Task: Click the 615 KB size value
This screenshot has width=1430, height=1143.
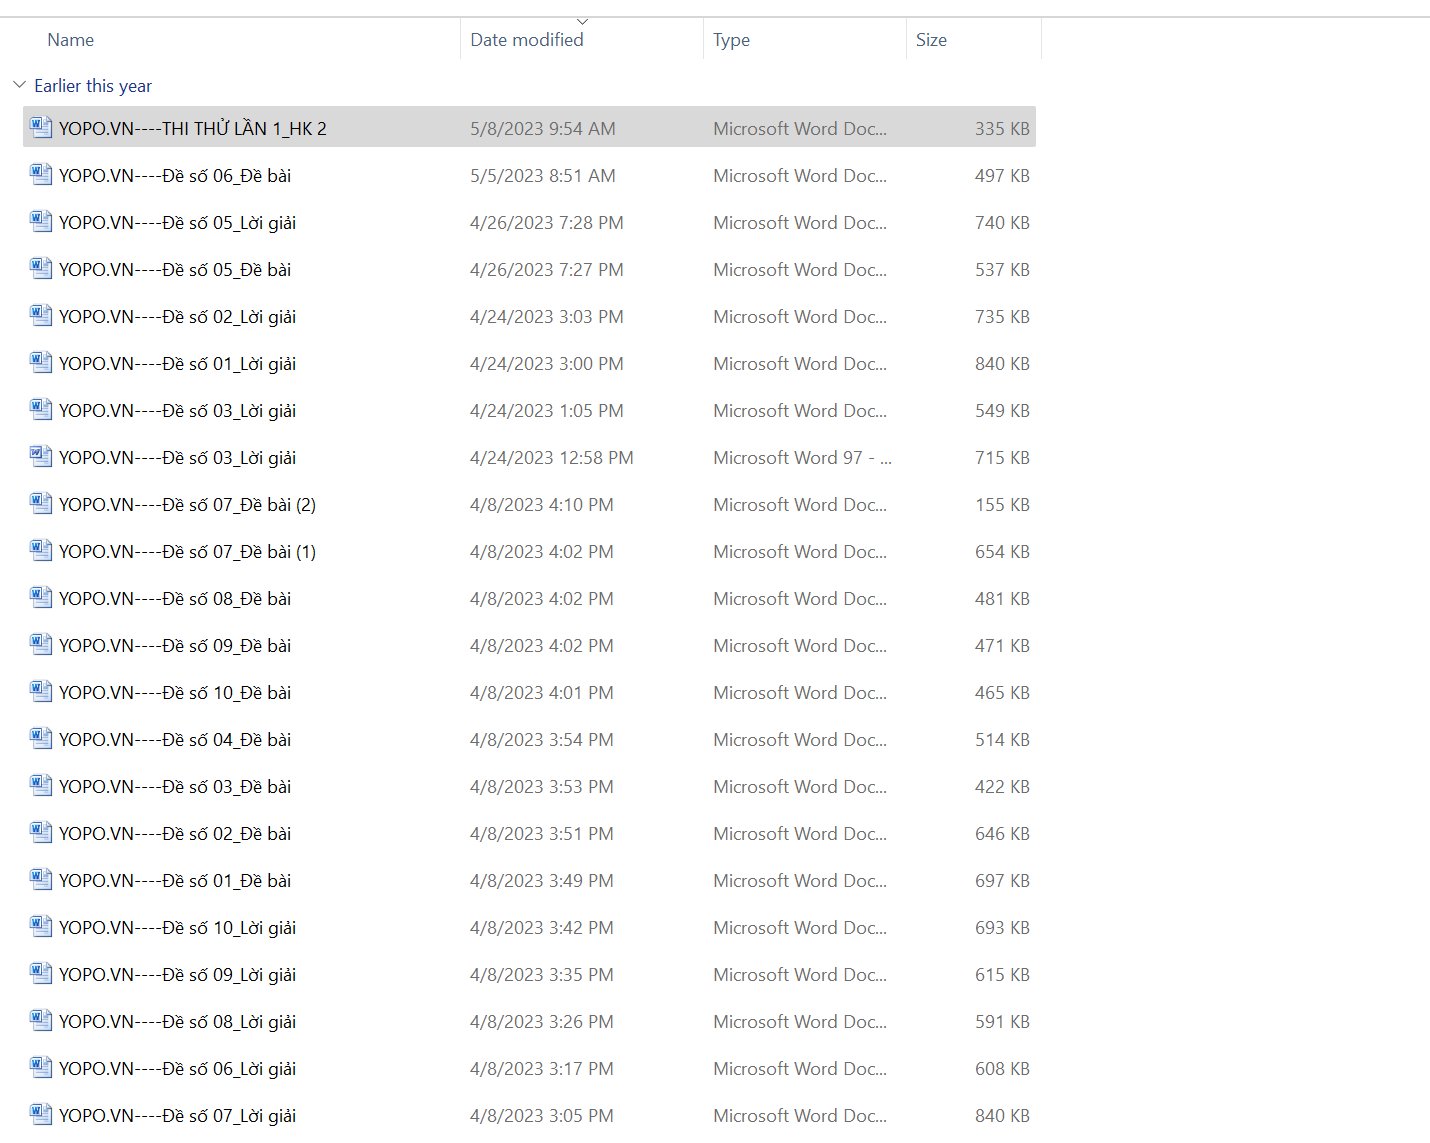Action: click(x=1002, y=974)
